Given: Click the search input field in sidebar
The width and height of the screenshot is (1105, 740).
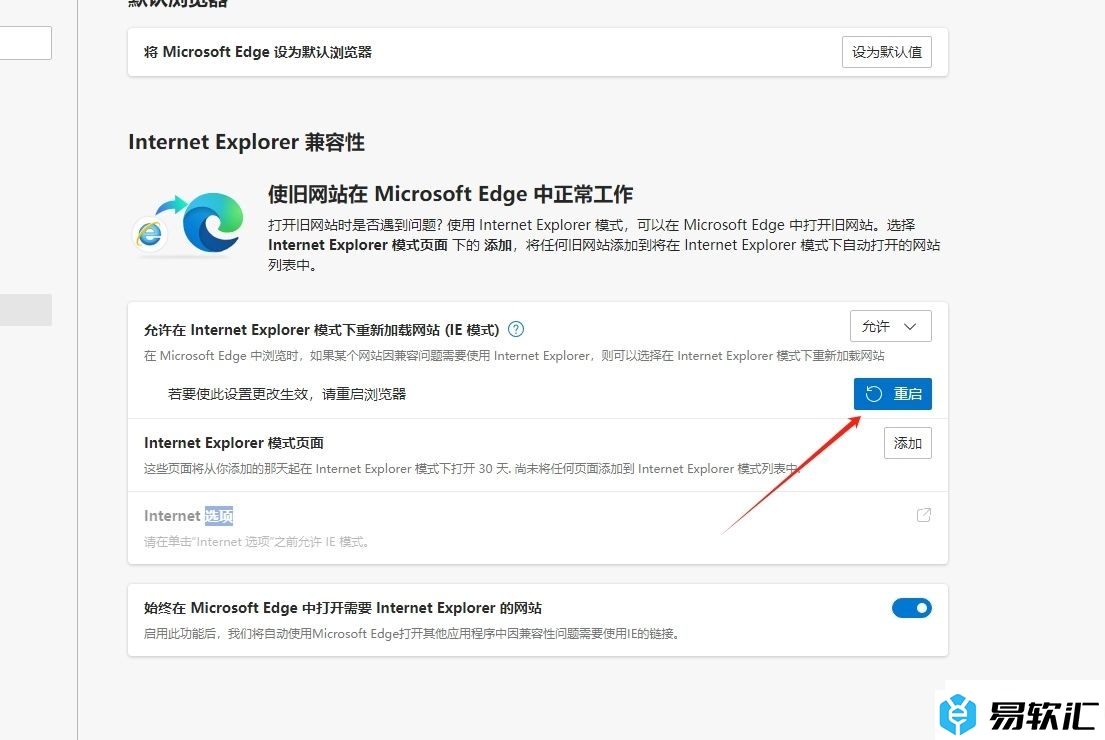Looking at the screenshot, I should [x=25, y=43].
